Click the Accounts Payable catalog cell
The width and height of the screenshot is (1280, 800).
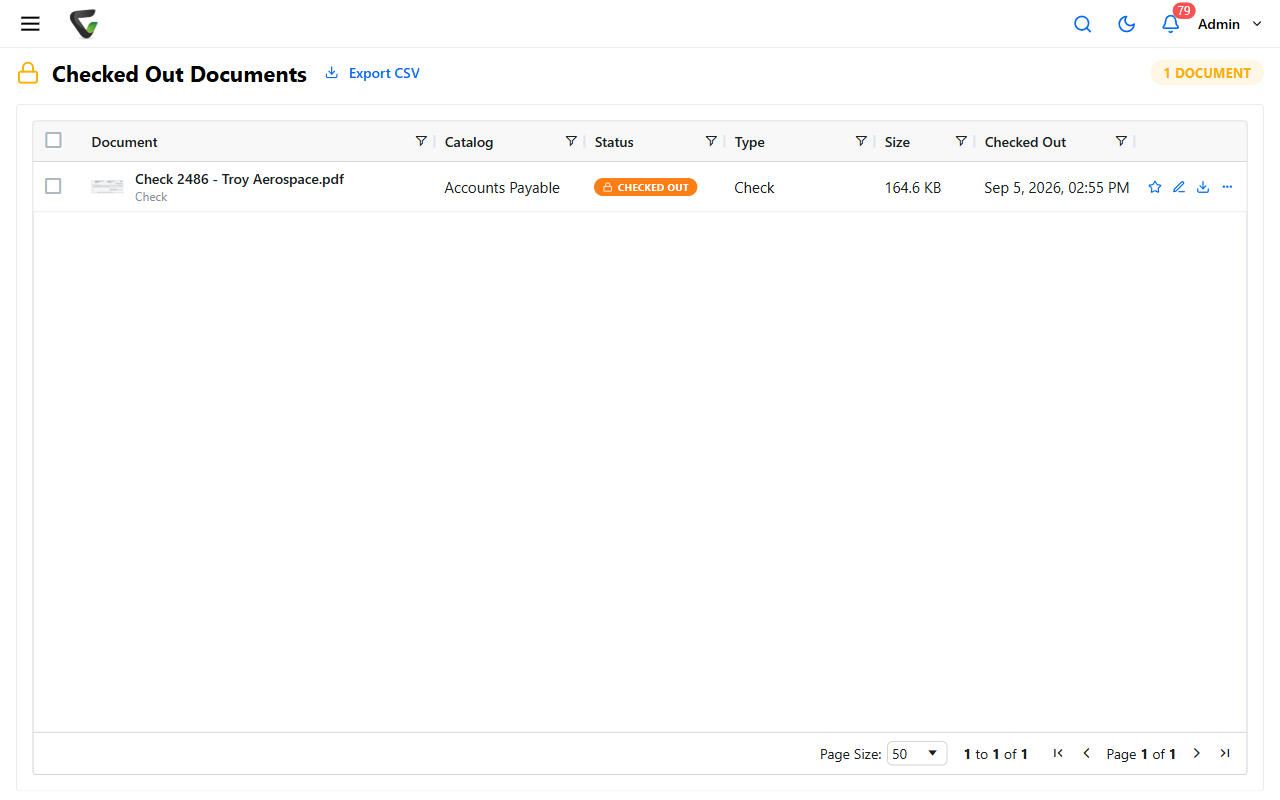point(502,188)
